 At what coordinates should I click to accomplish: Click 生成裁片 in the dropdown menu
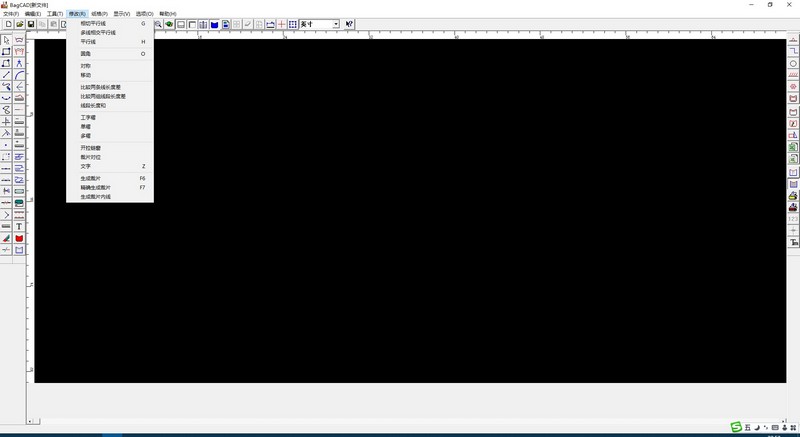tap(91, 178)
